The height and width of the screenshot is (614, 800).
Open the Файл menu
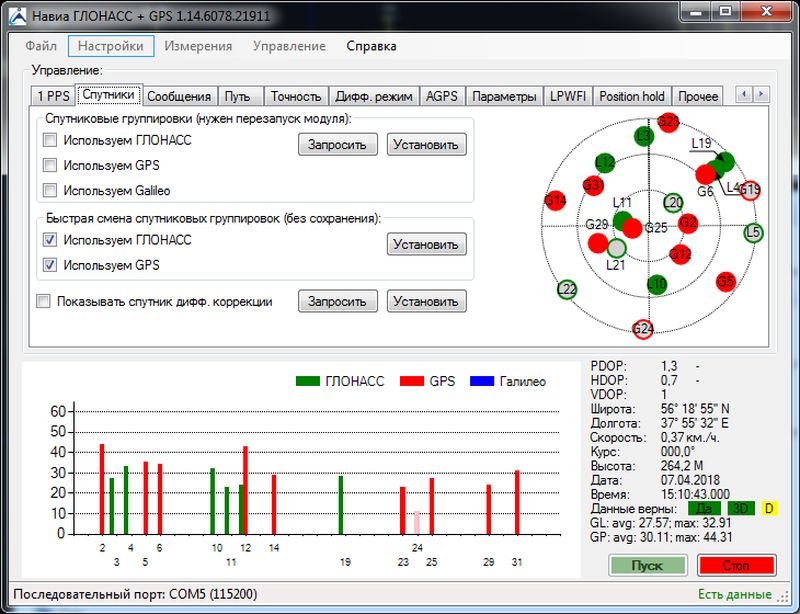point(41,46)
